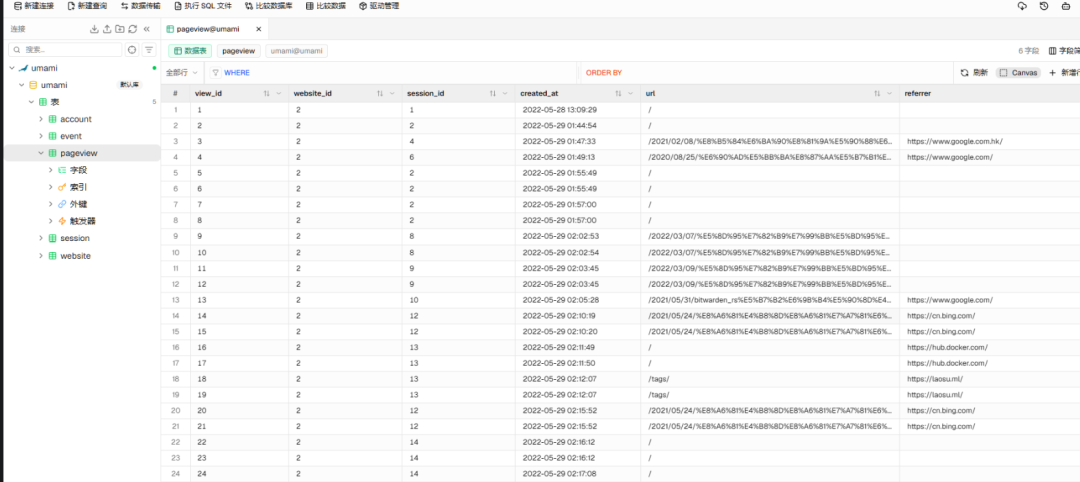Open the 字段筛选 field filter button
This screenshot has height=482, width=1080.
tap(1064, 51)
